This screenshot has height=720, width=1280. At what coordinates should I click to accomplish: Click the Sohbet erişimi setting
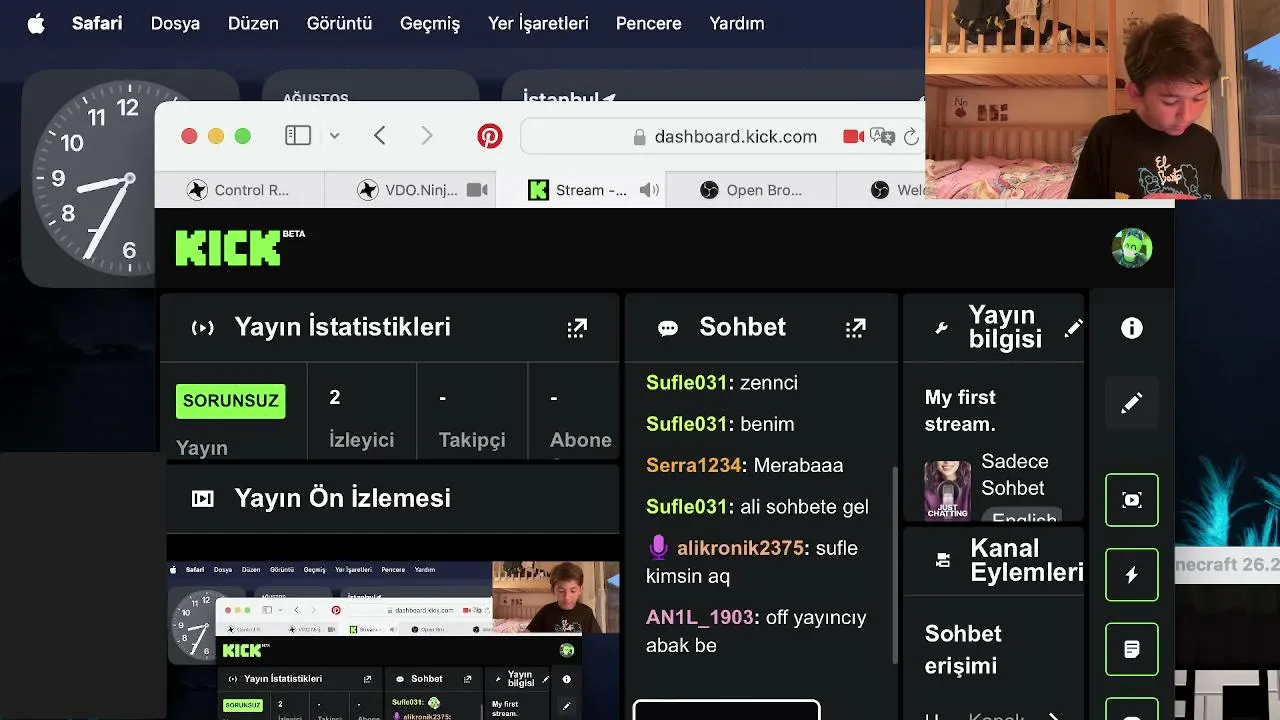point(963,650)
